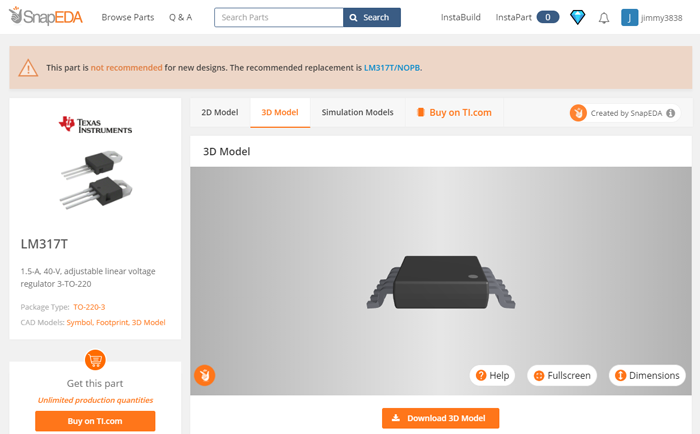
Task: Click the Created by SnapEDA badge icon
Action: pos(577,113)
